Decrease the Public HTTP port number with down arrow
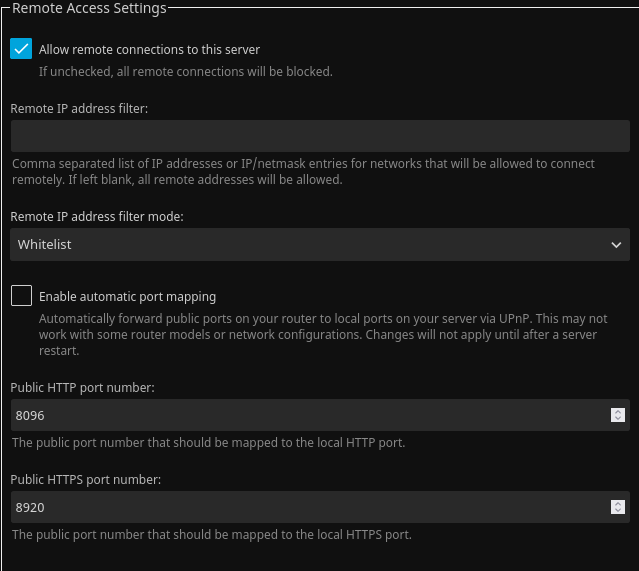639x571 pixels. 618,419
